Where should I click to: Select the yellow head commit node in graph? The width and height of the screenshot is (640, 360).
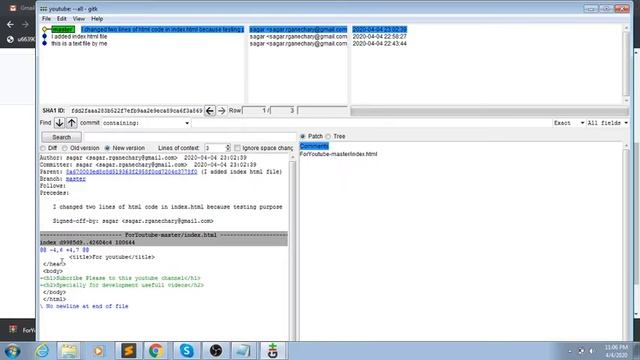pyautogui.click(x=45, y=29)
